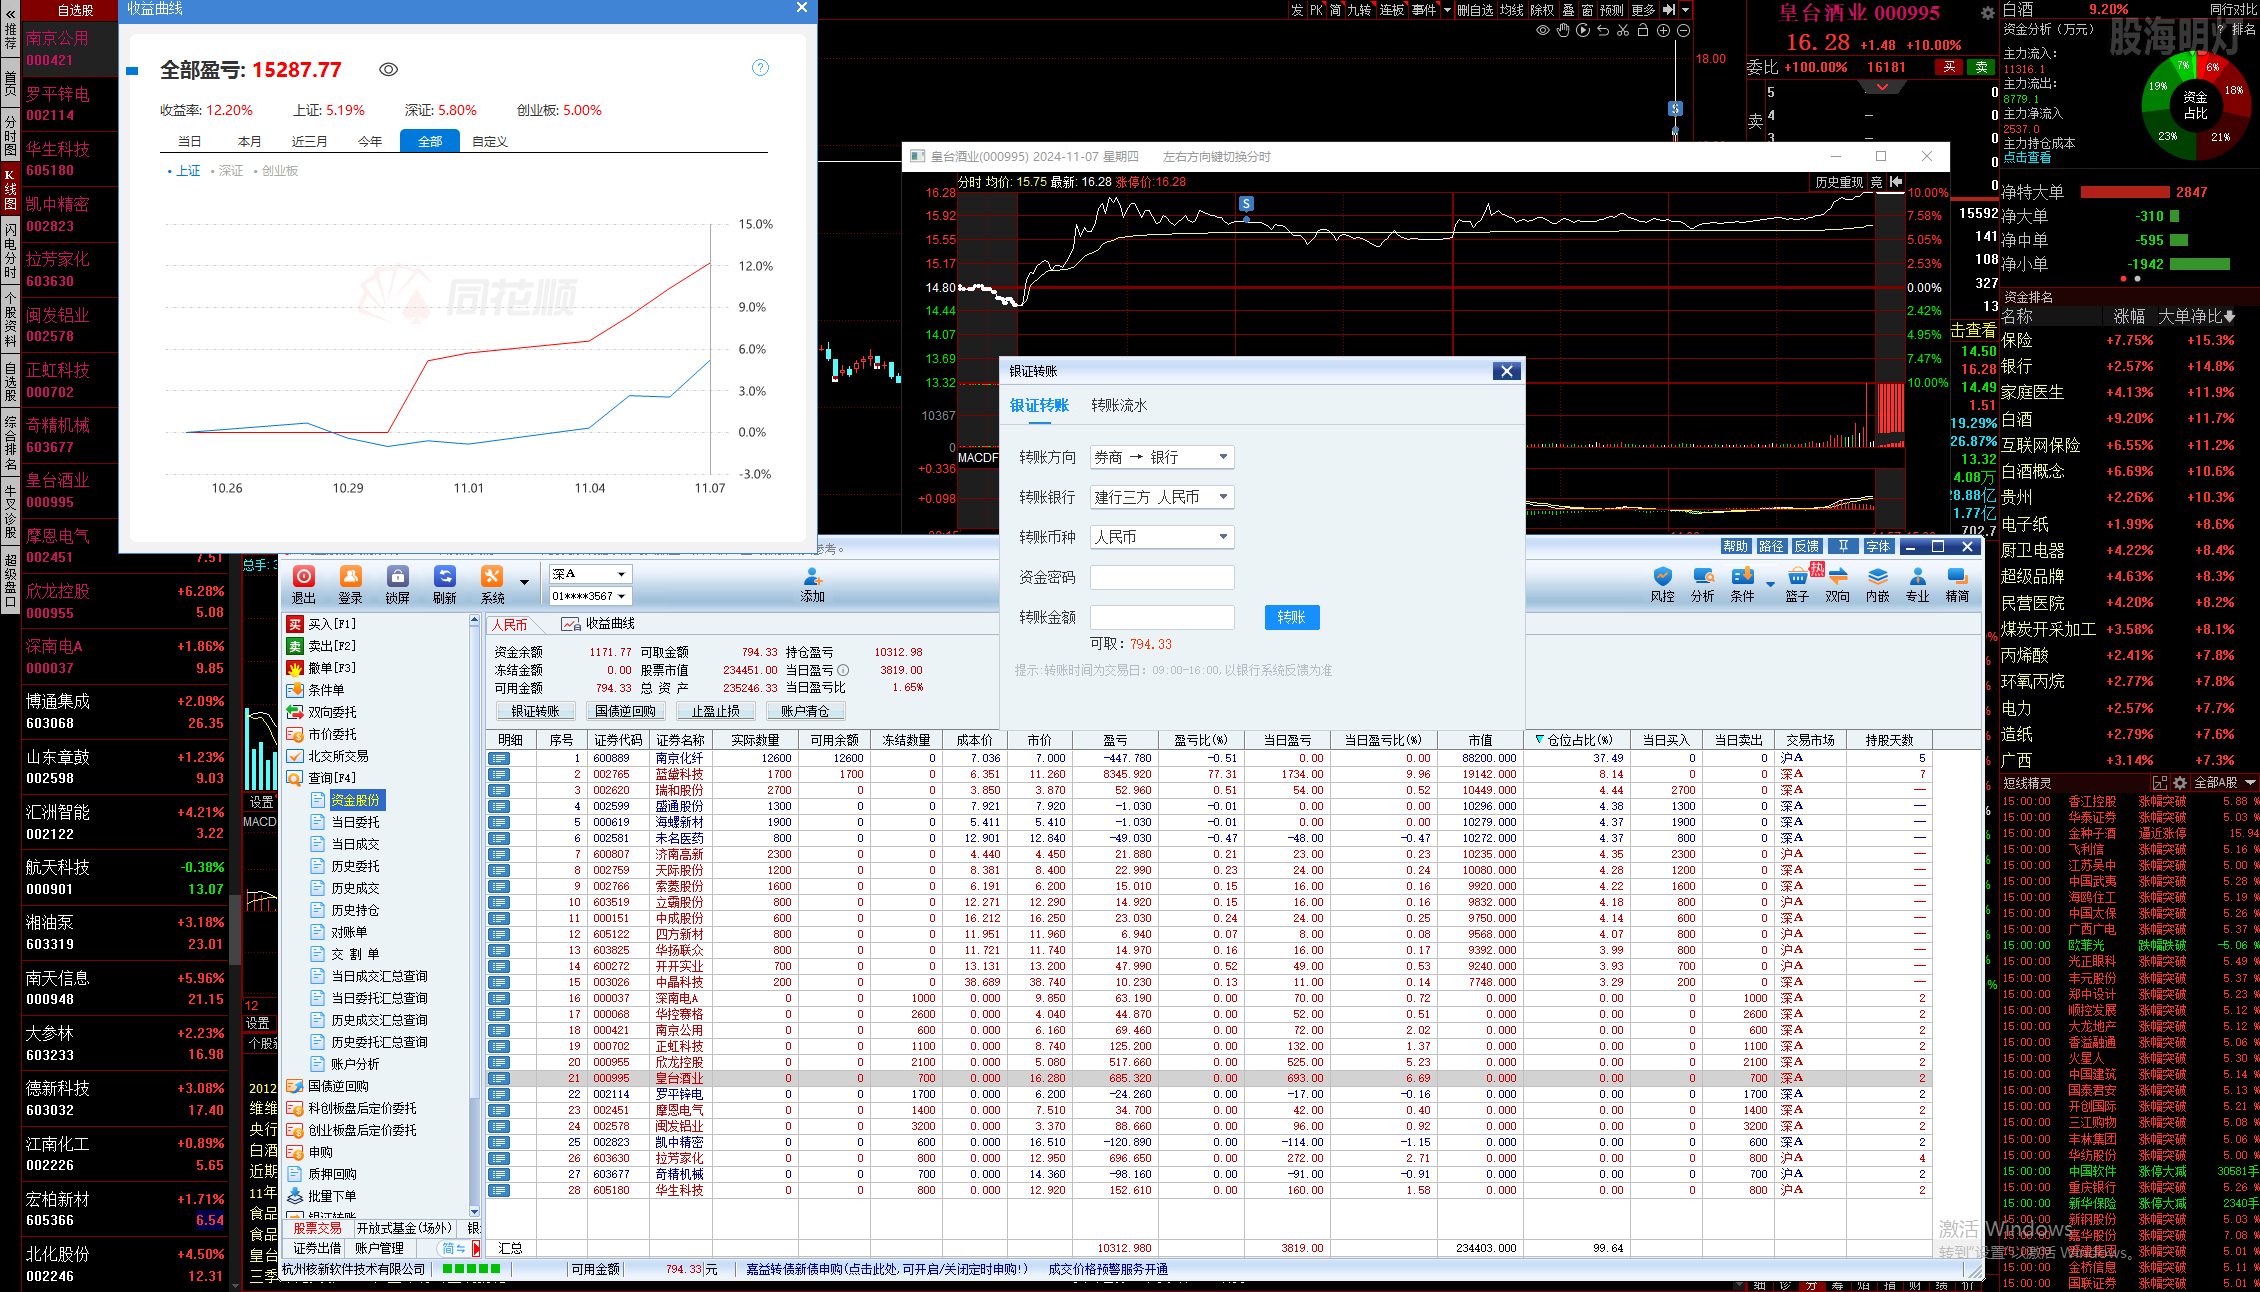2260x1292 pixels.
Task: Open 收益曲线 tab in account panel
Action: pos(599,624)
